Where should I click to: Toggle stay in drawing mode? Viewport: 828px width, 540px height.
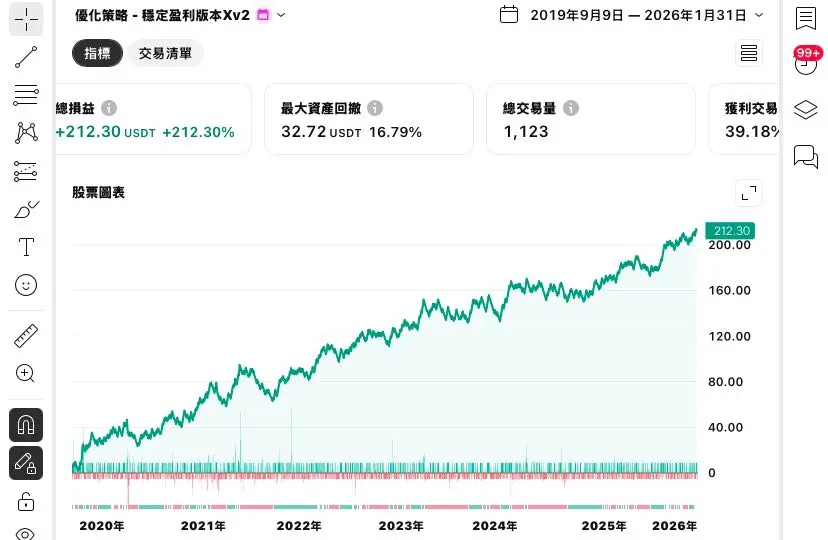(x=26, y=463)
